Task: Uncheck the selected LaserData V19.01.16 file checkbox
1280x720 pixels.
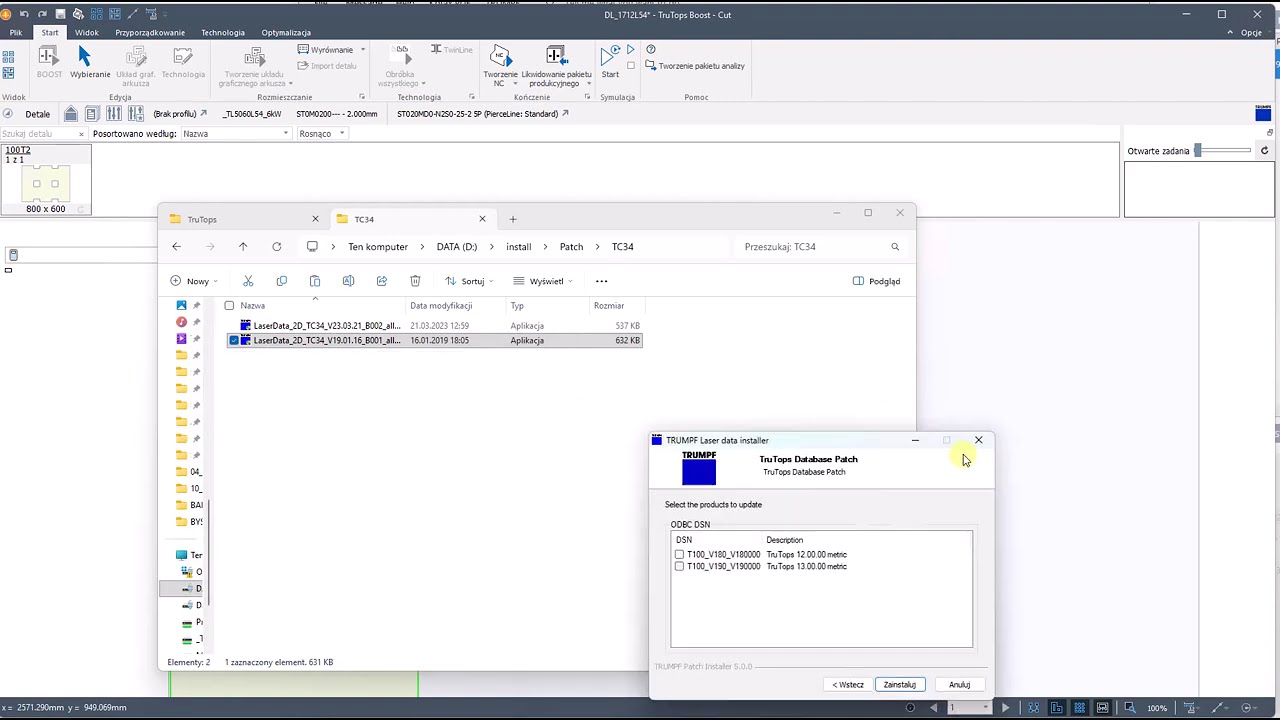Action: pyautogui.click(x=234, y=340)
